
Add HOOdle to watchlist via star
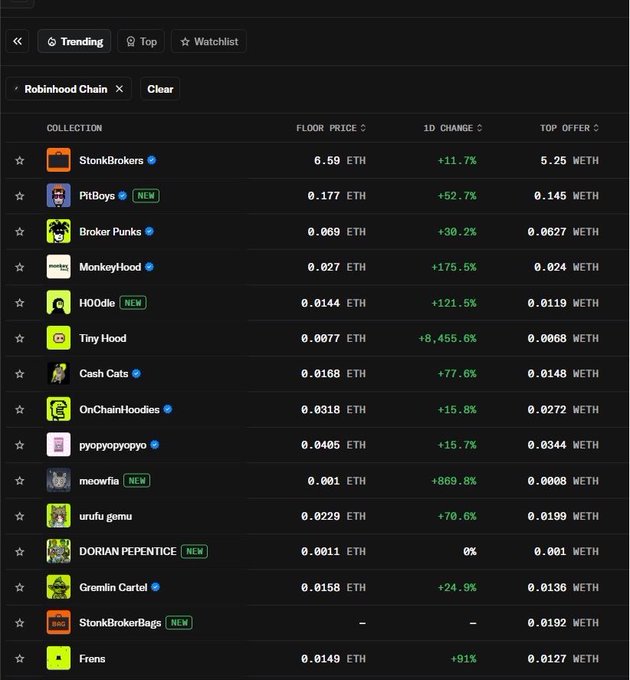click(20, 303)
